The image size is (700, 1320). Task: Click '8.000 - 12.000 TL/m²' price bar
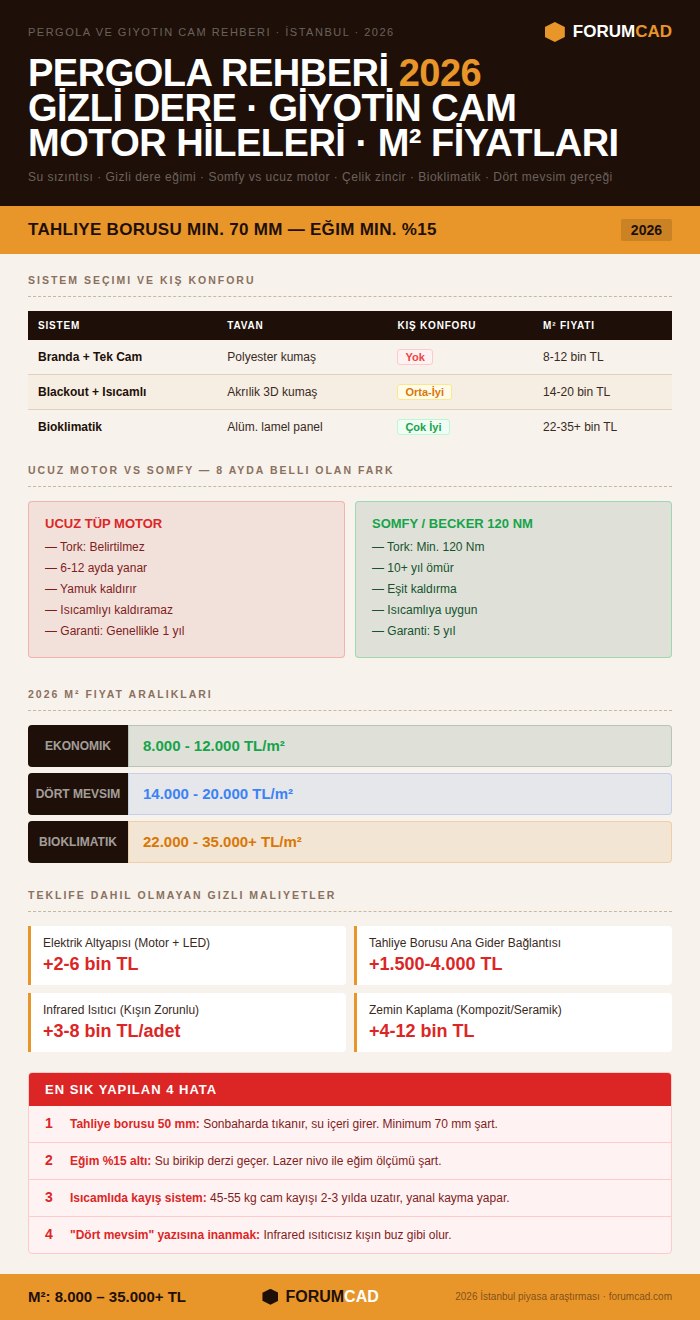400,746
